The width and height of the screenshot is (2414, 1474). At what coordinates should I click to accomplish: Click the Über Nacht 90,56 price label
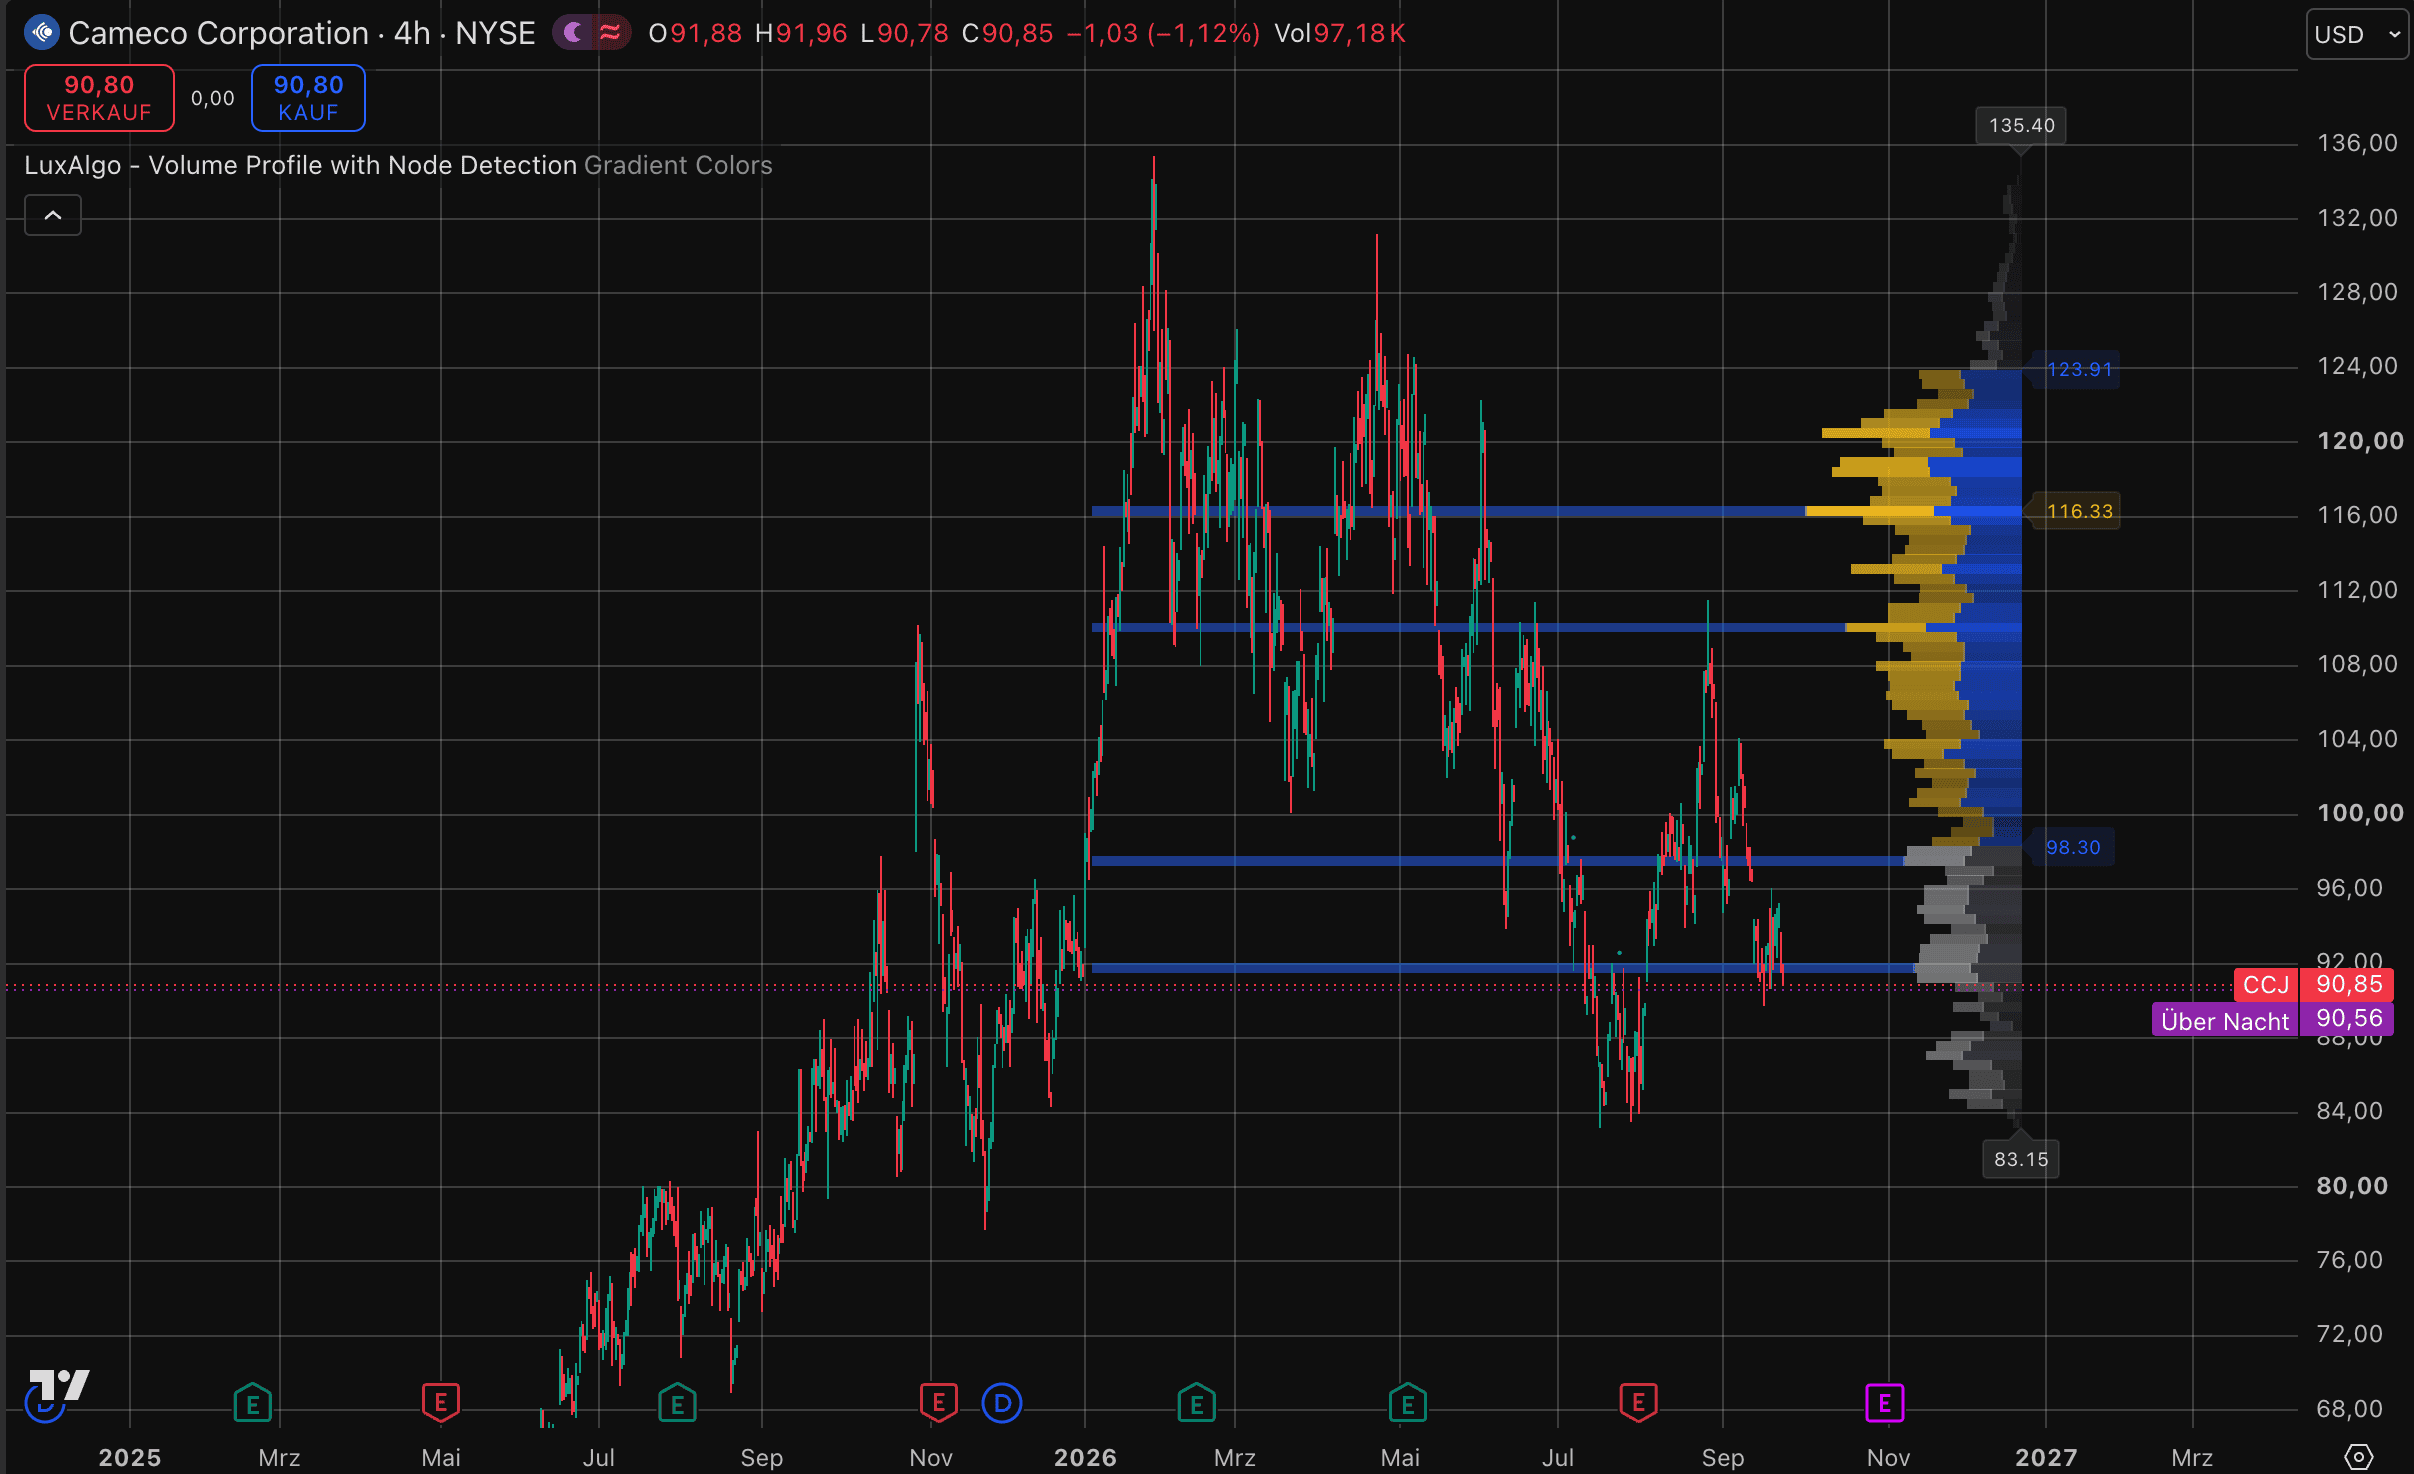[x=2273, y=1020]
